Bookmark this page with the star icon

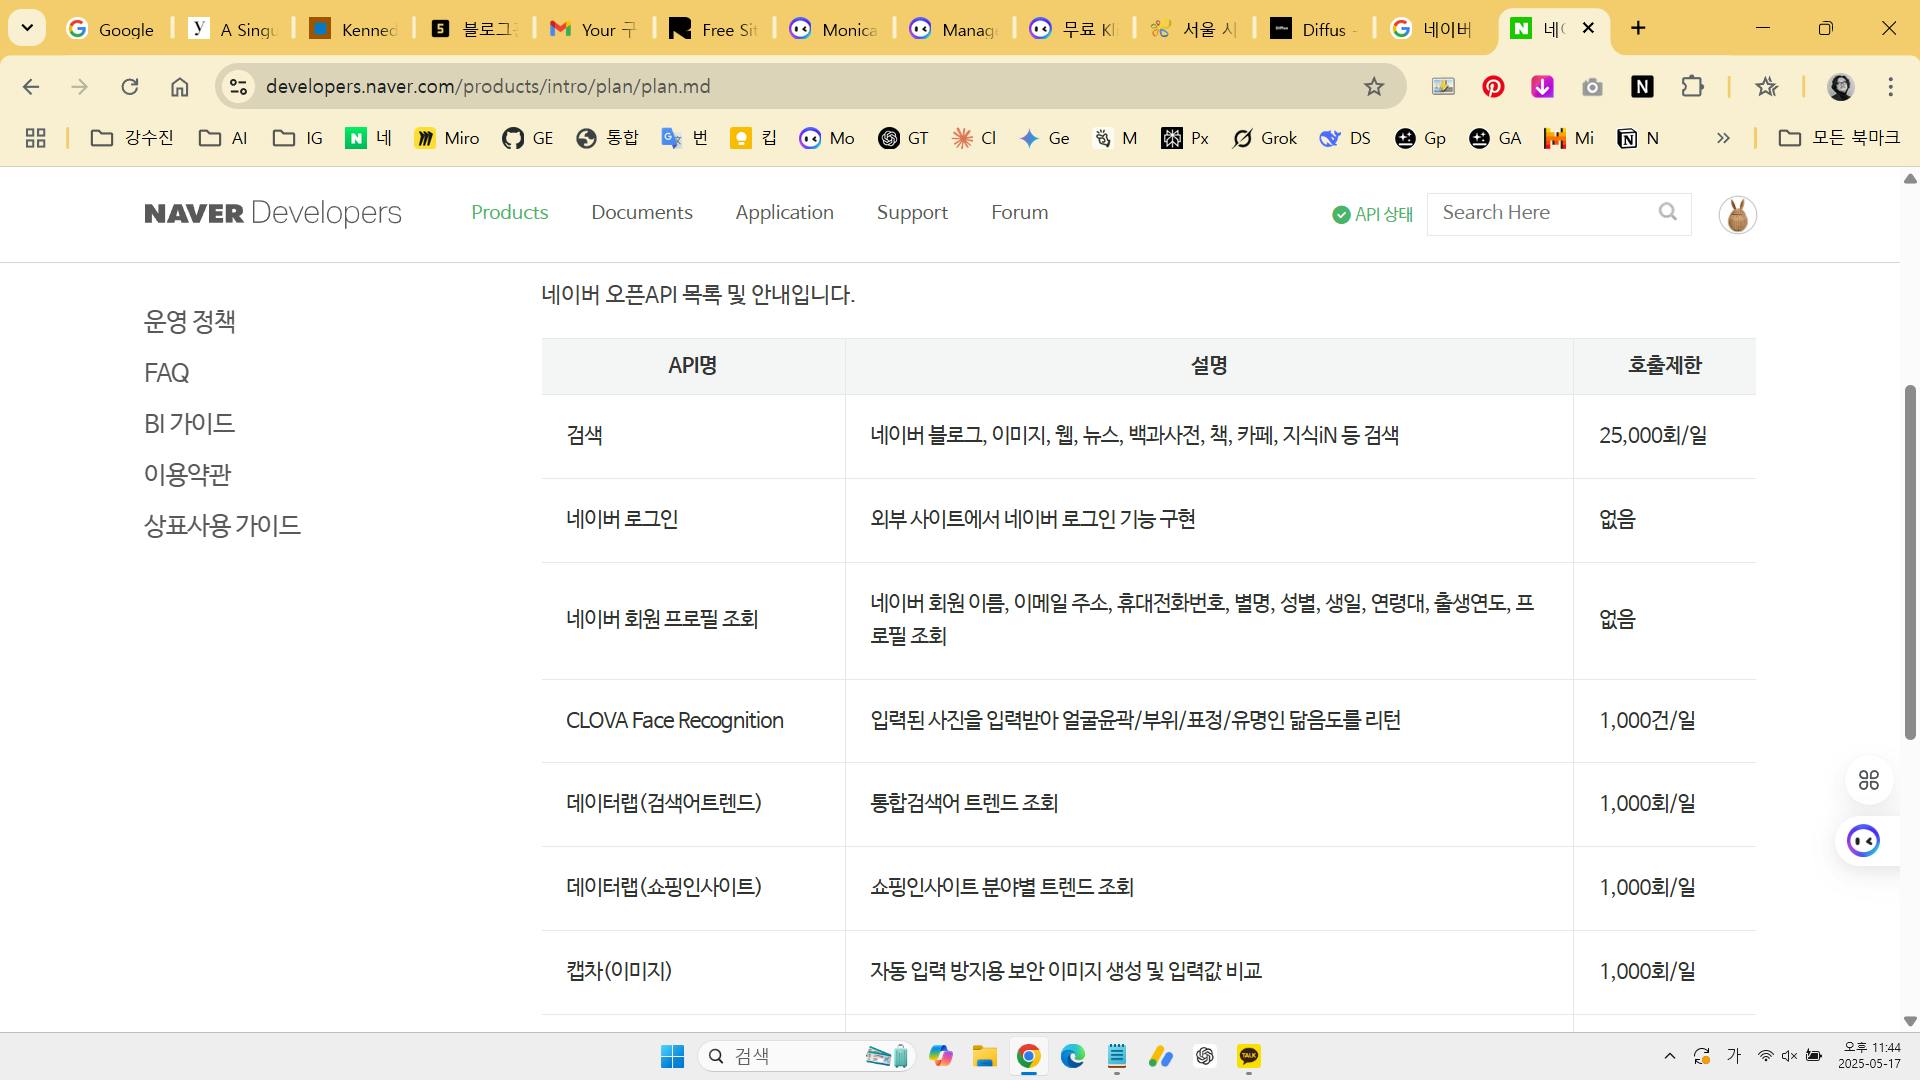click(x=1374, y=87)
